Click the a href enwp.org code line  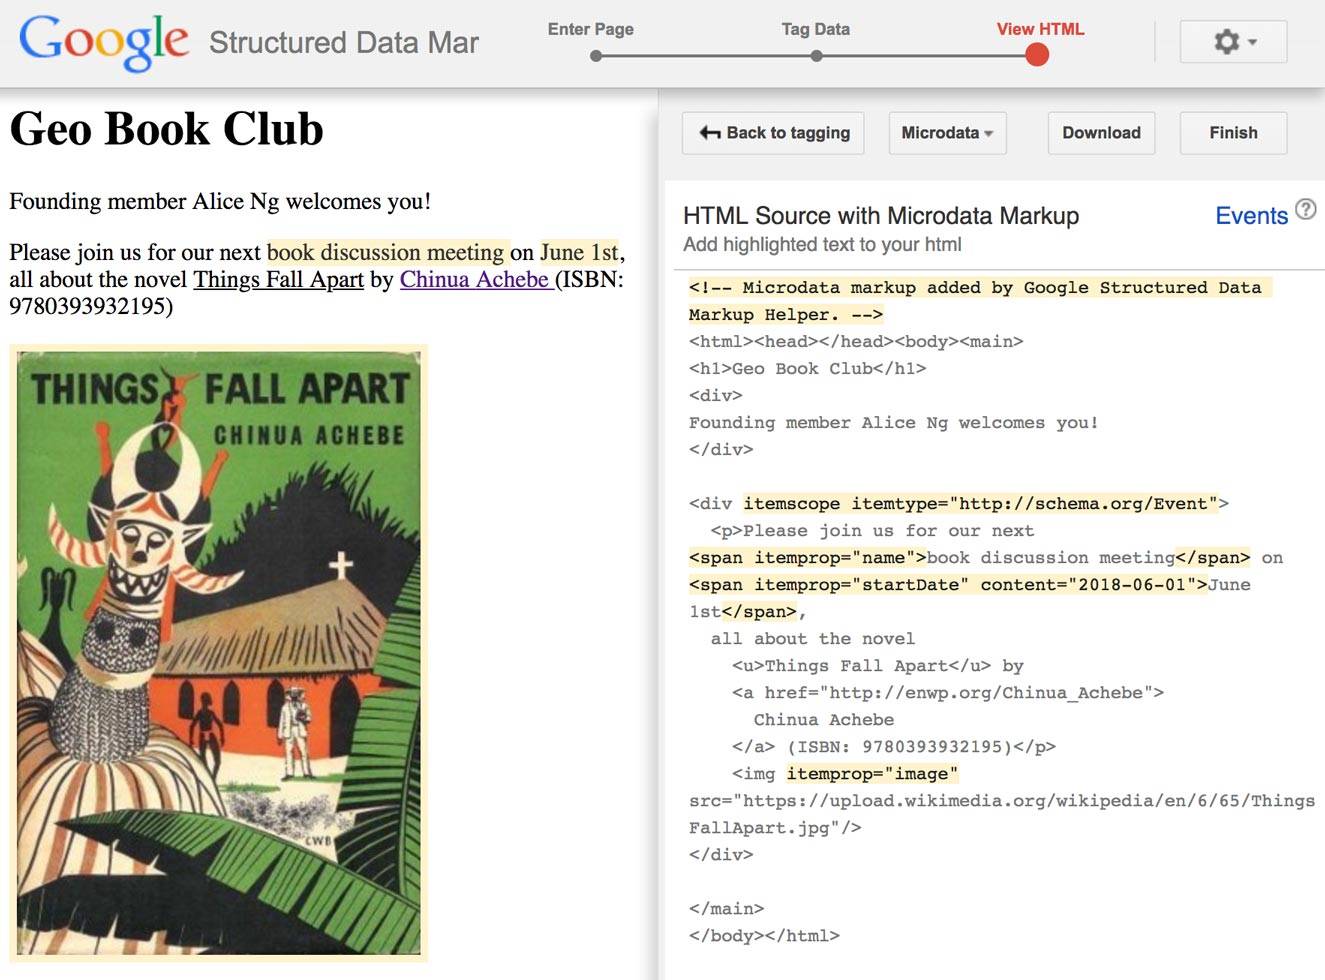click(948, 693)
